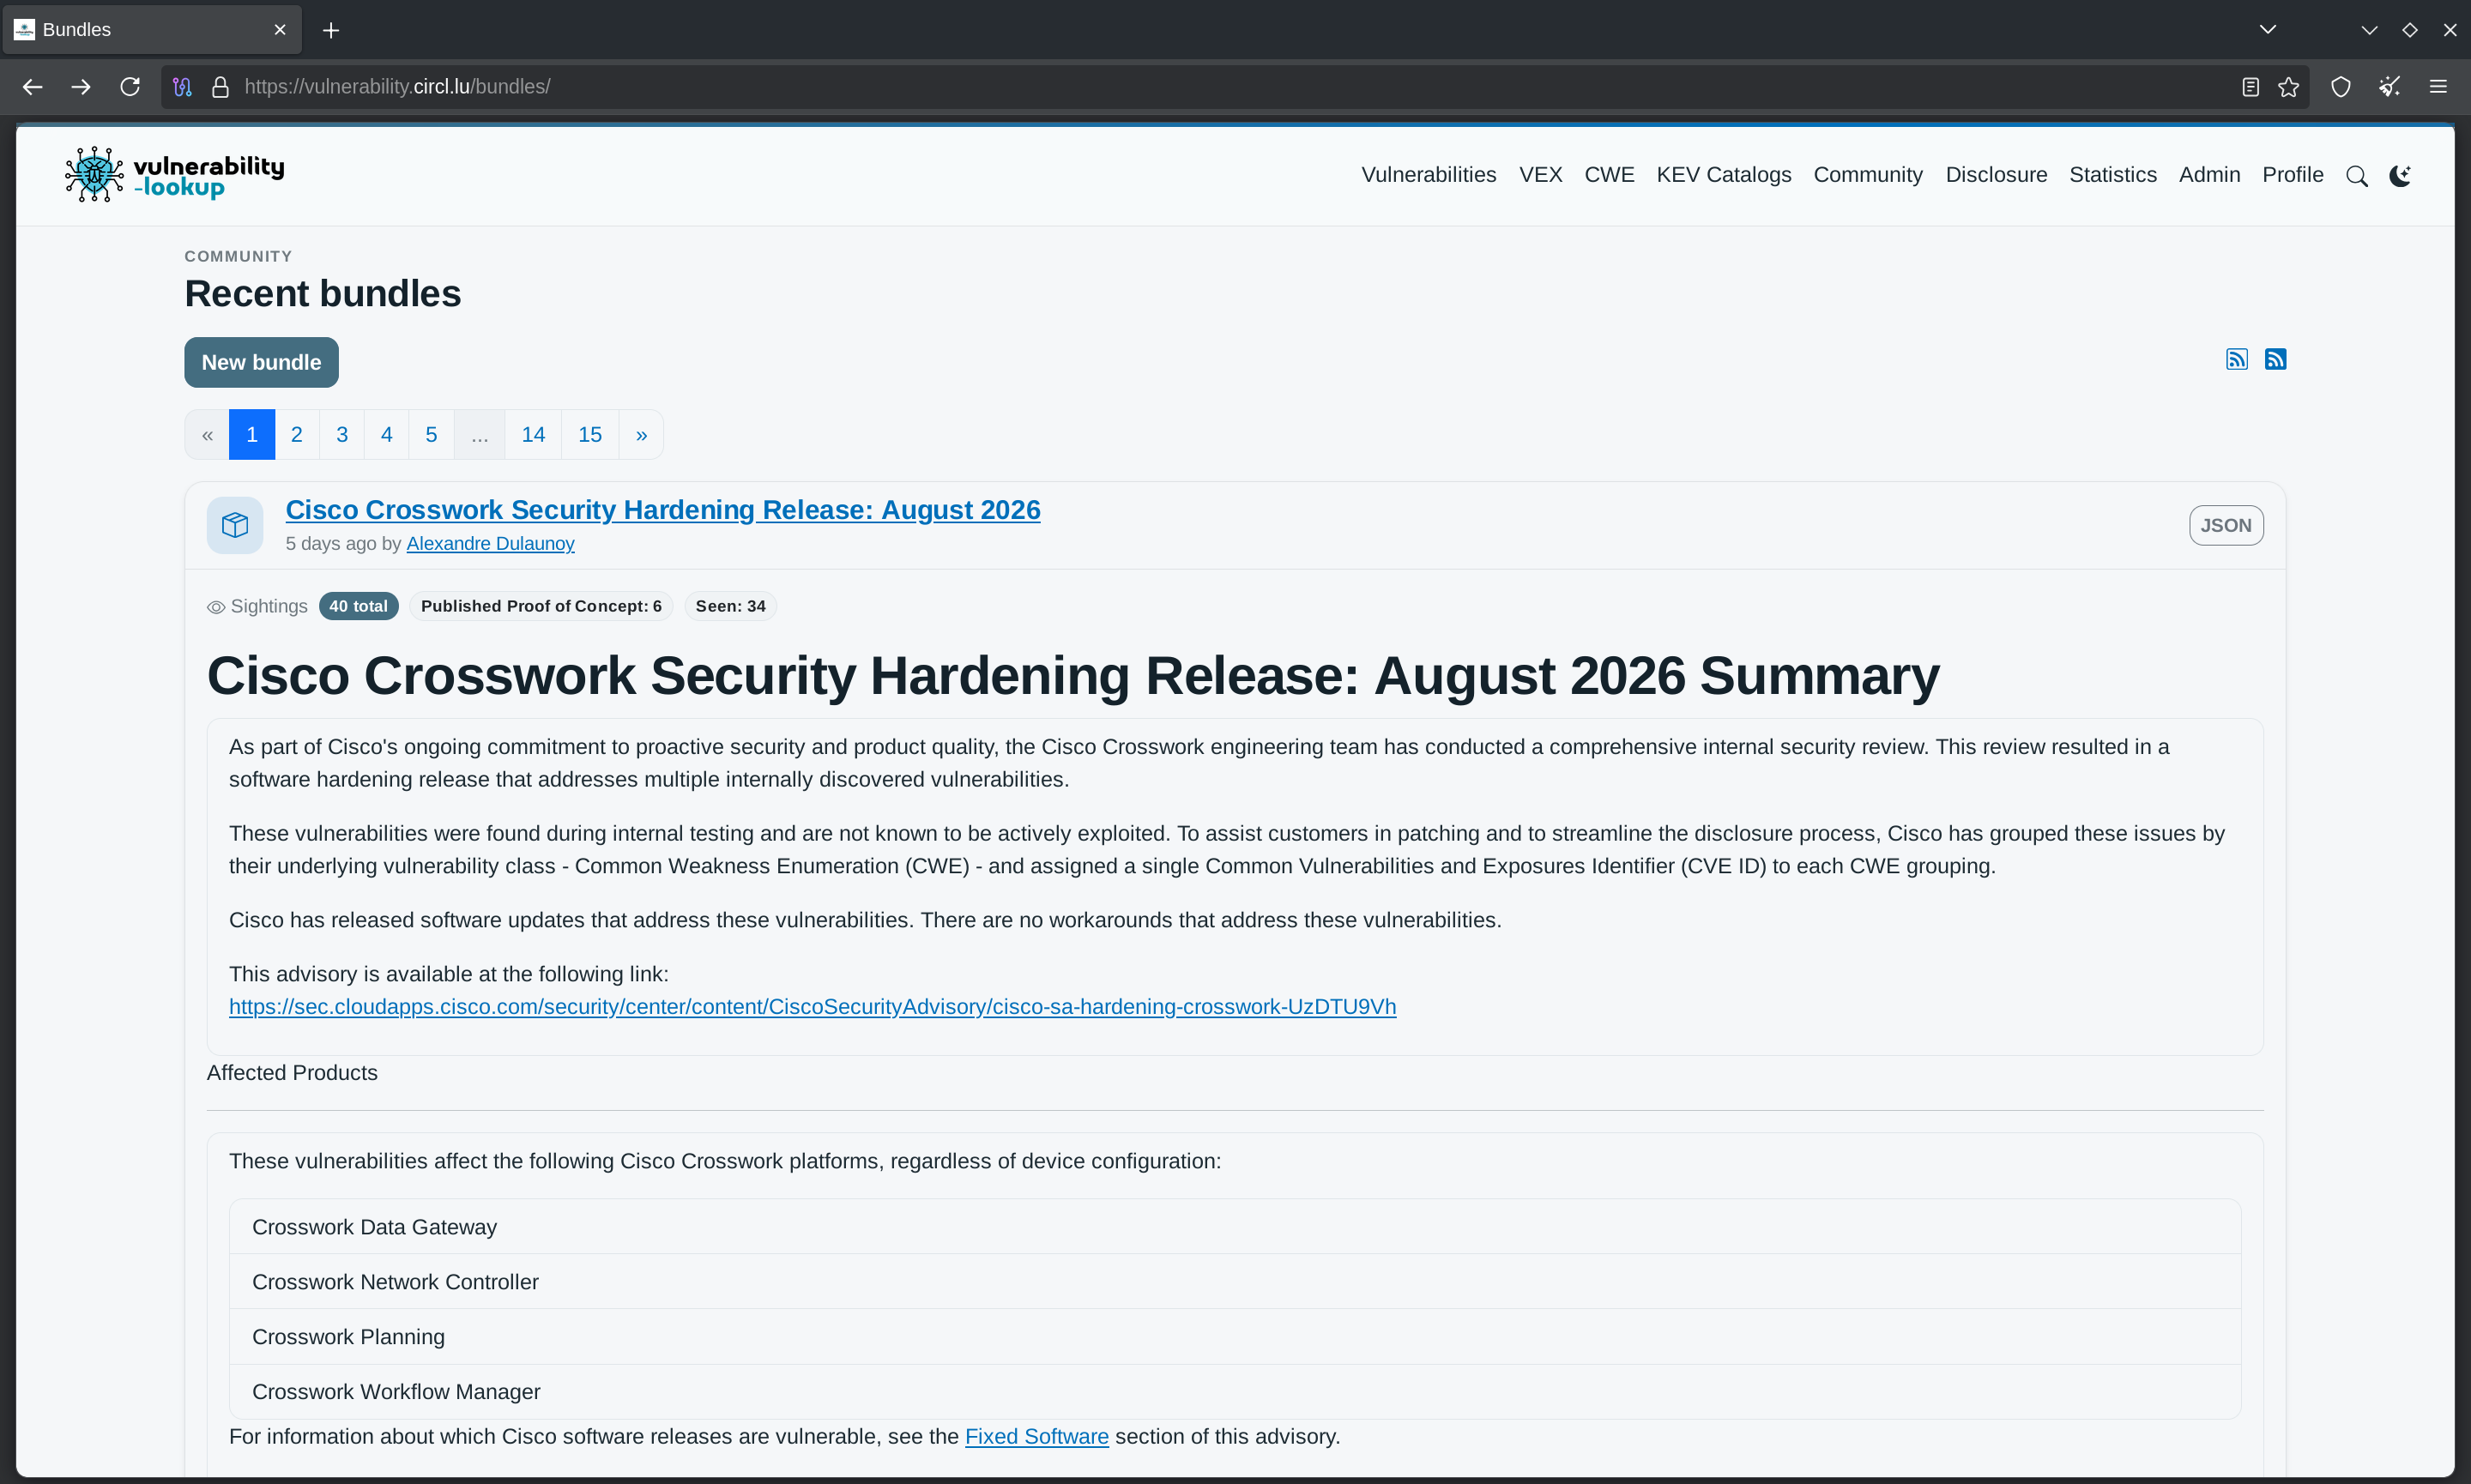Image resolution: width=2471 pixels, height=1484 pixels.
Task: Open the Disclosure menu
Action: [x=1996, y=175]
